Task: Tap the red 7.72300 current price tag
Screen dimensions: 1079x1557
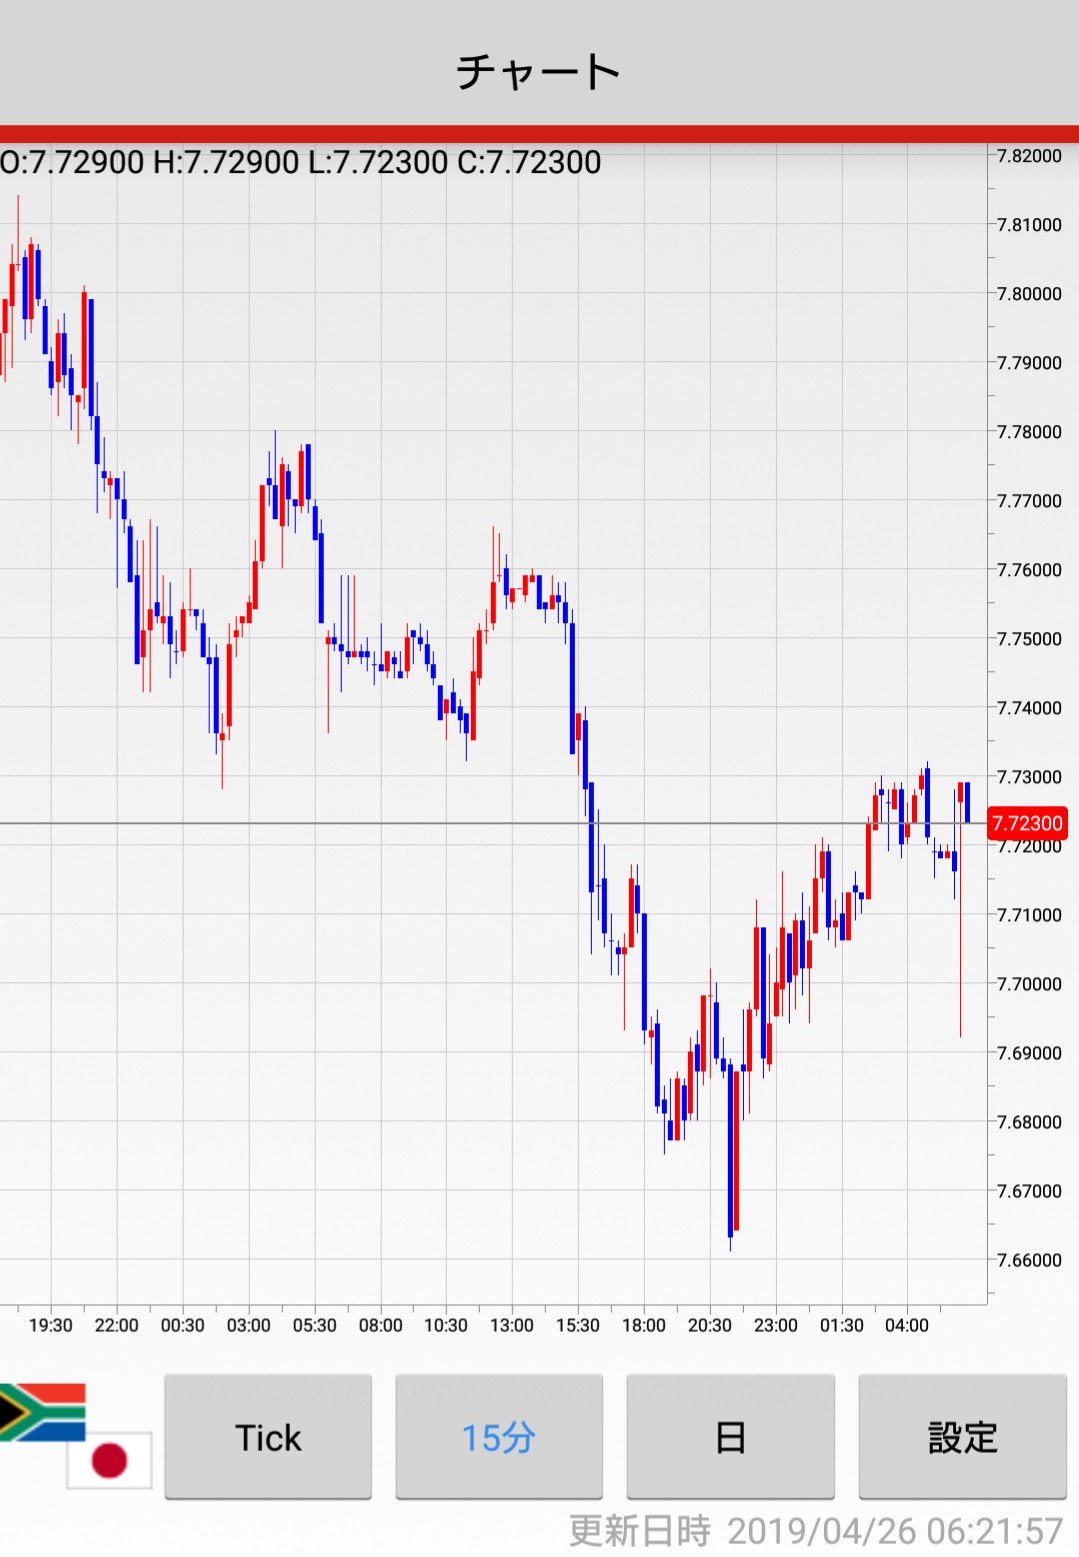Action: point(1027,823)
